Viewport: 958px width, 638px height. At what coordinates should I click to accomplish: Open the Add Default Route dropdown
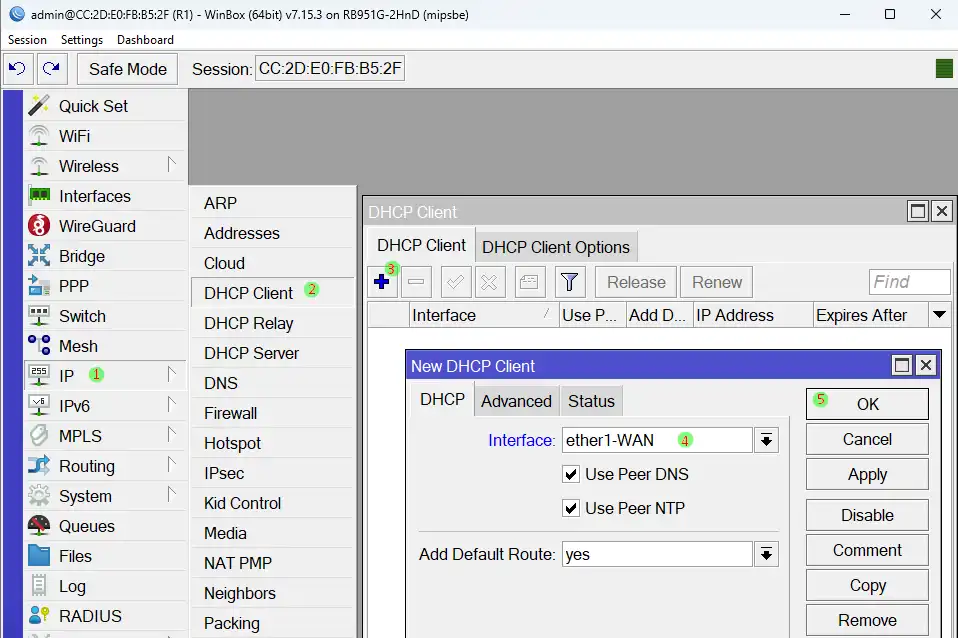click(x=767, y=554)
